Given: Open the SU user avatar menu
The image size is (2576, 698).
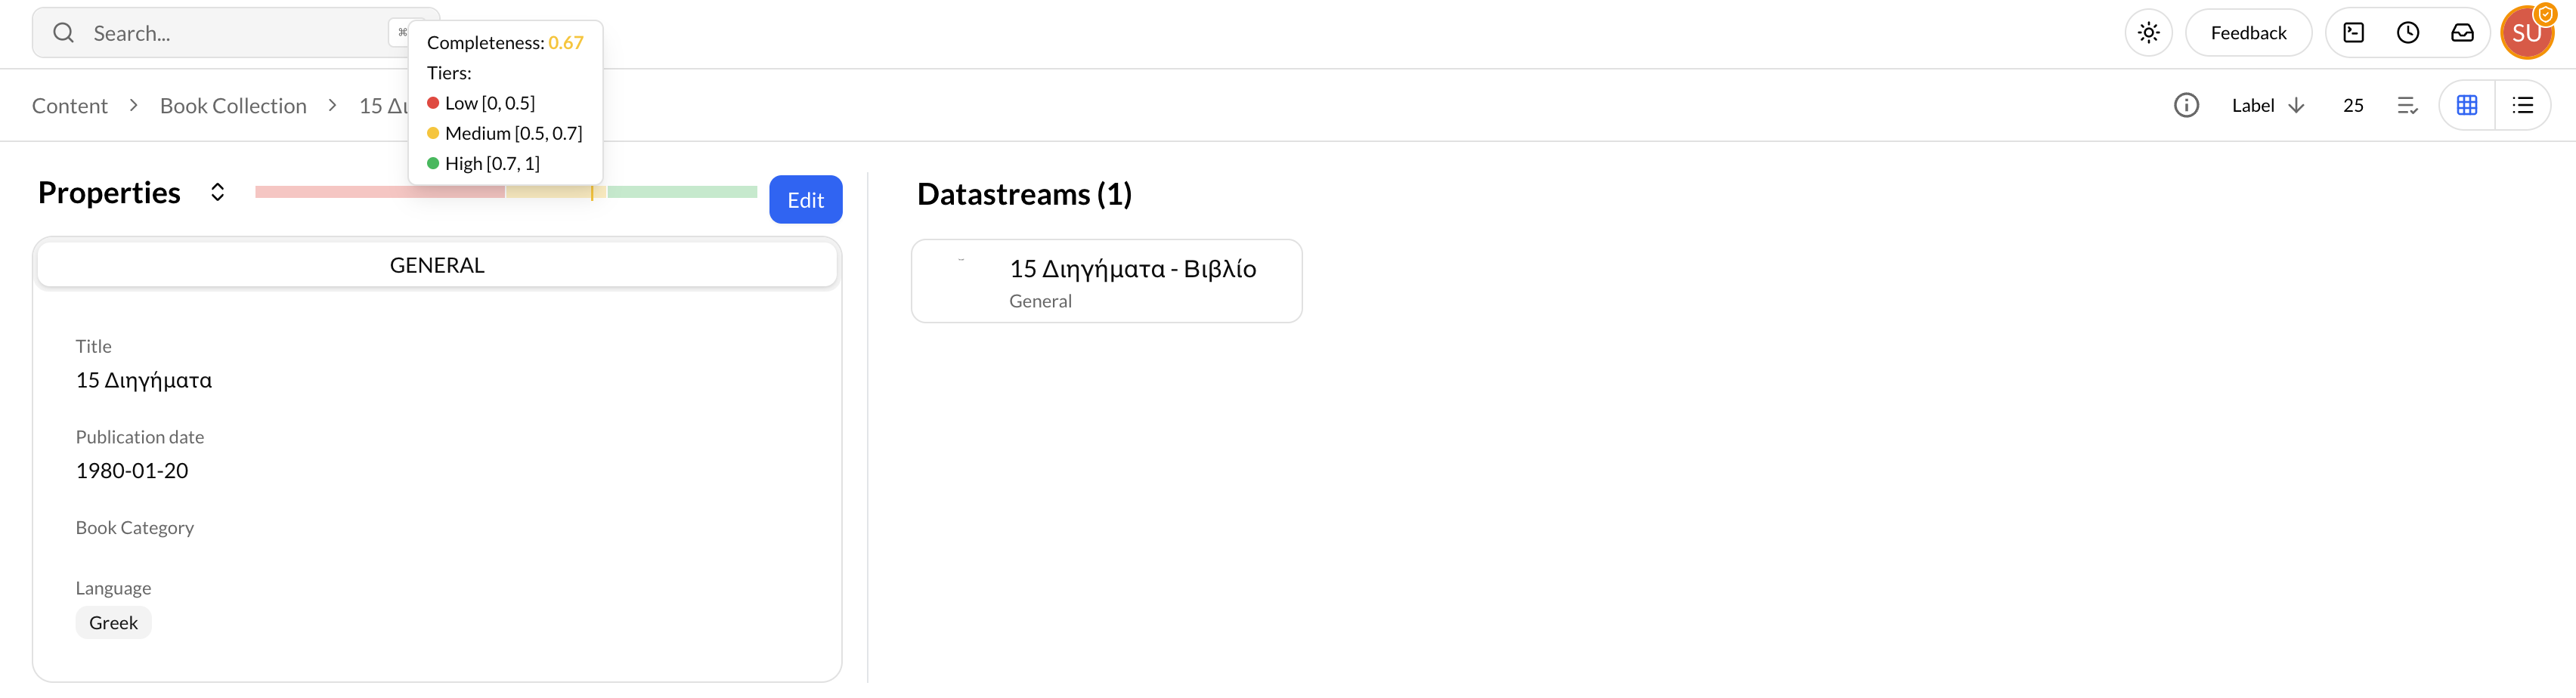Looking at the screenshot, I should [2528, 32].
